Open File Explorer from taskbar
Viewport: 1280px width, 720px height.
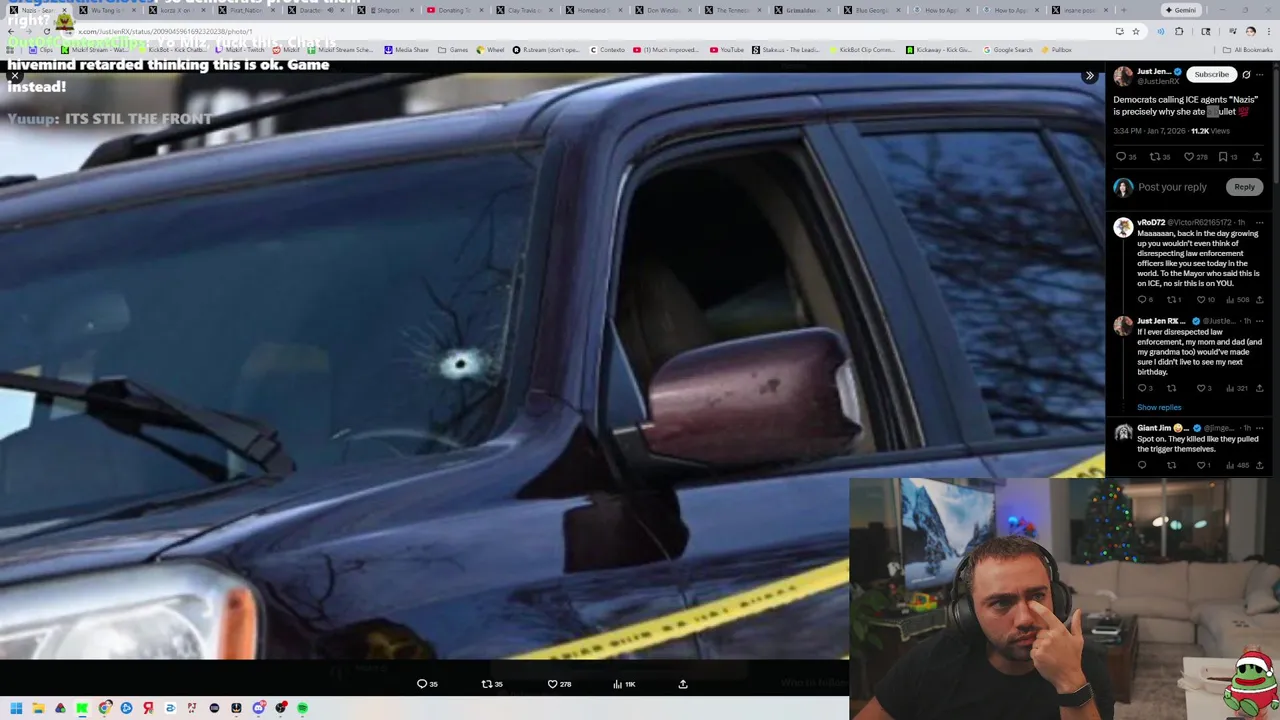click(38, 708)
